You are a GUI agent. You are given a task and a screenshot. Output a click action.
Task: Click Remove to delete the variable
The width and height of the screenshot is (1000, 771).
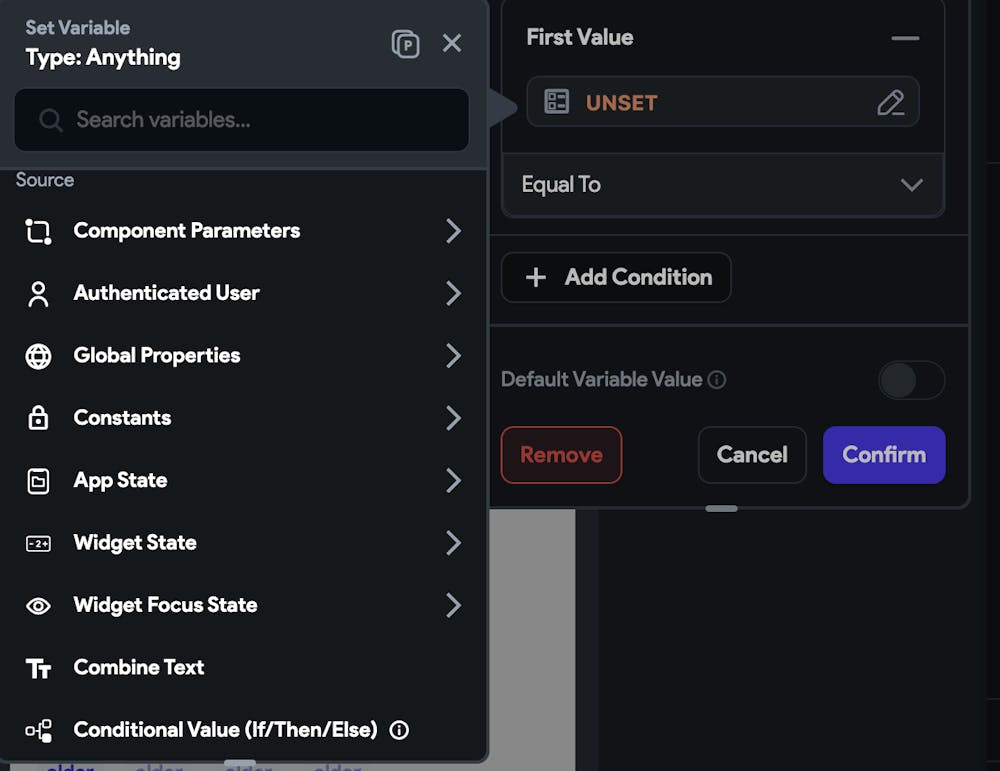tap(561, 455)
